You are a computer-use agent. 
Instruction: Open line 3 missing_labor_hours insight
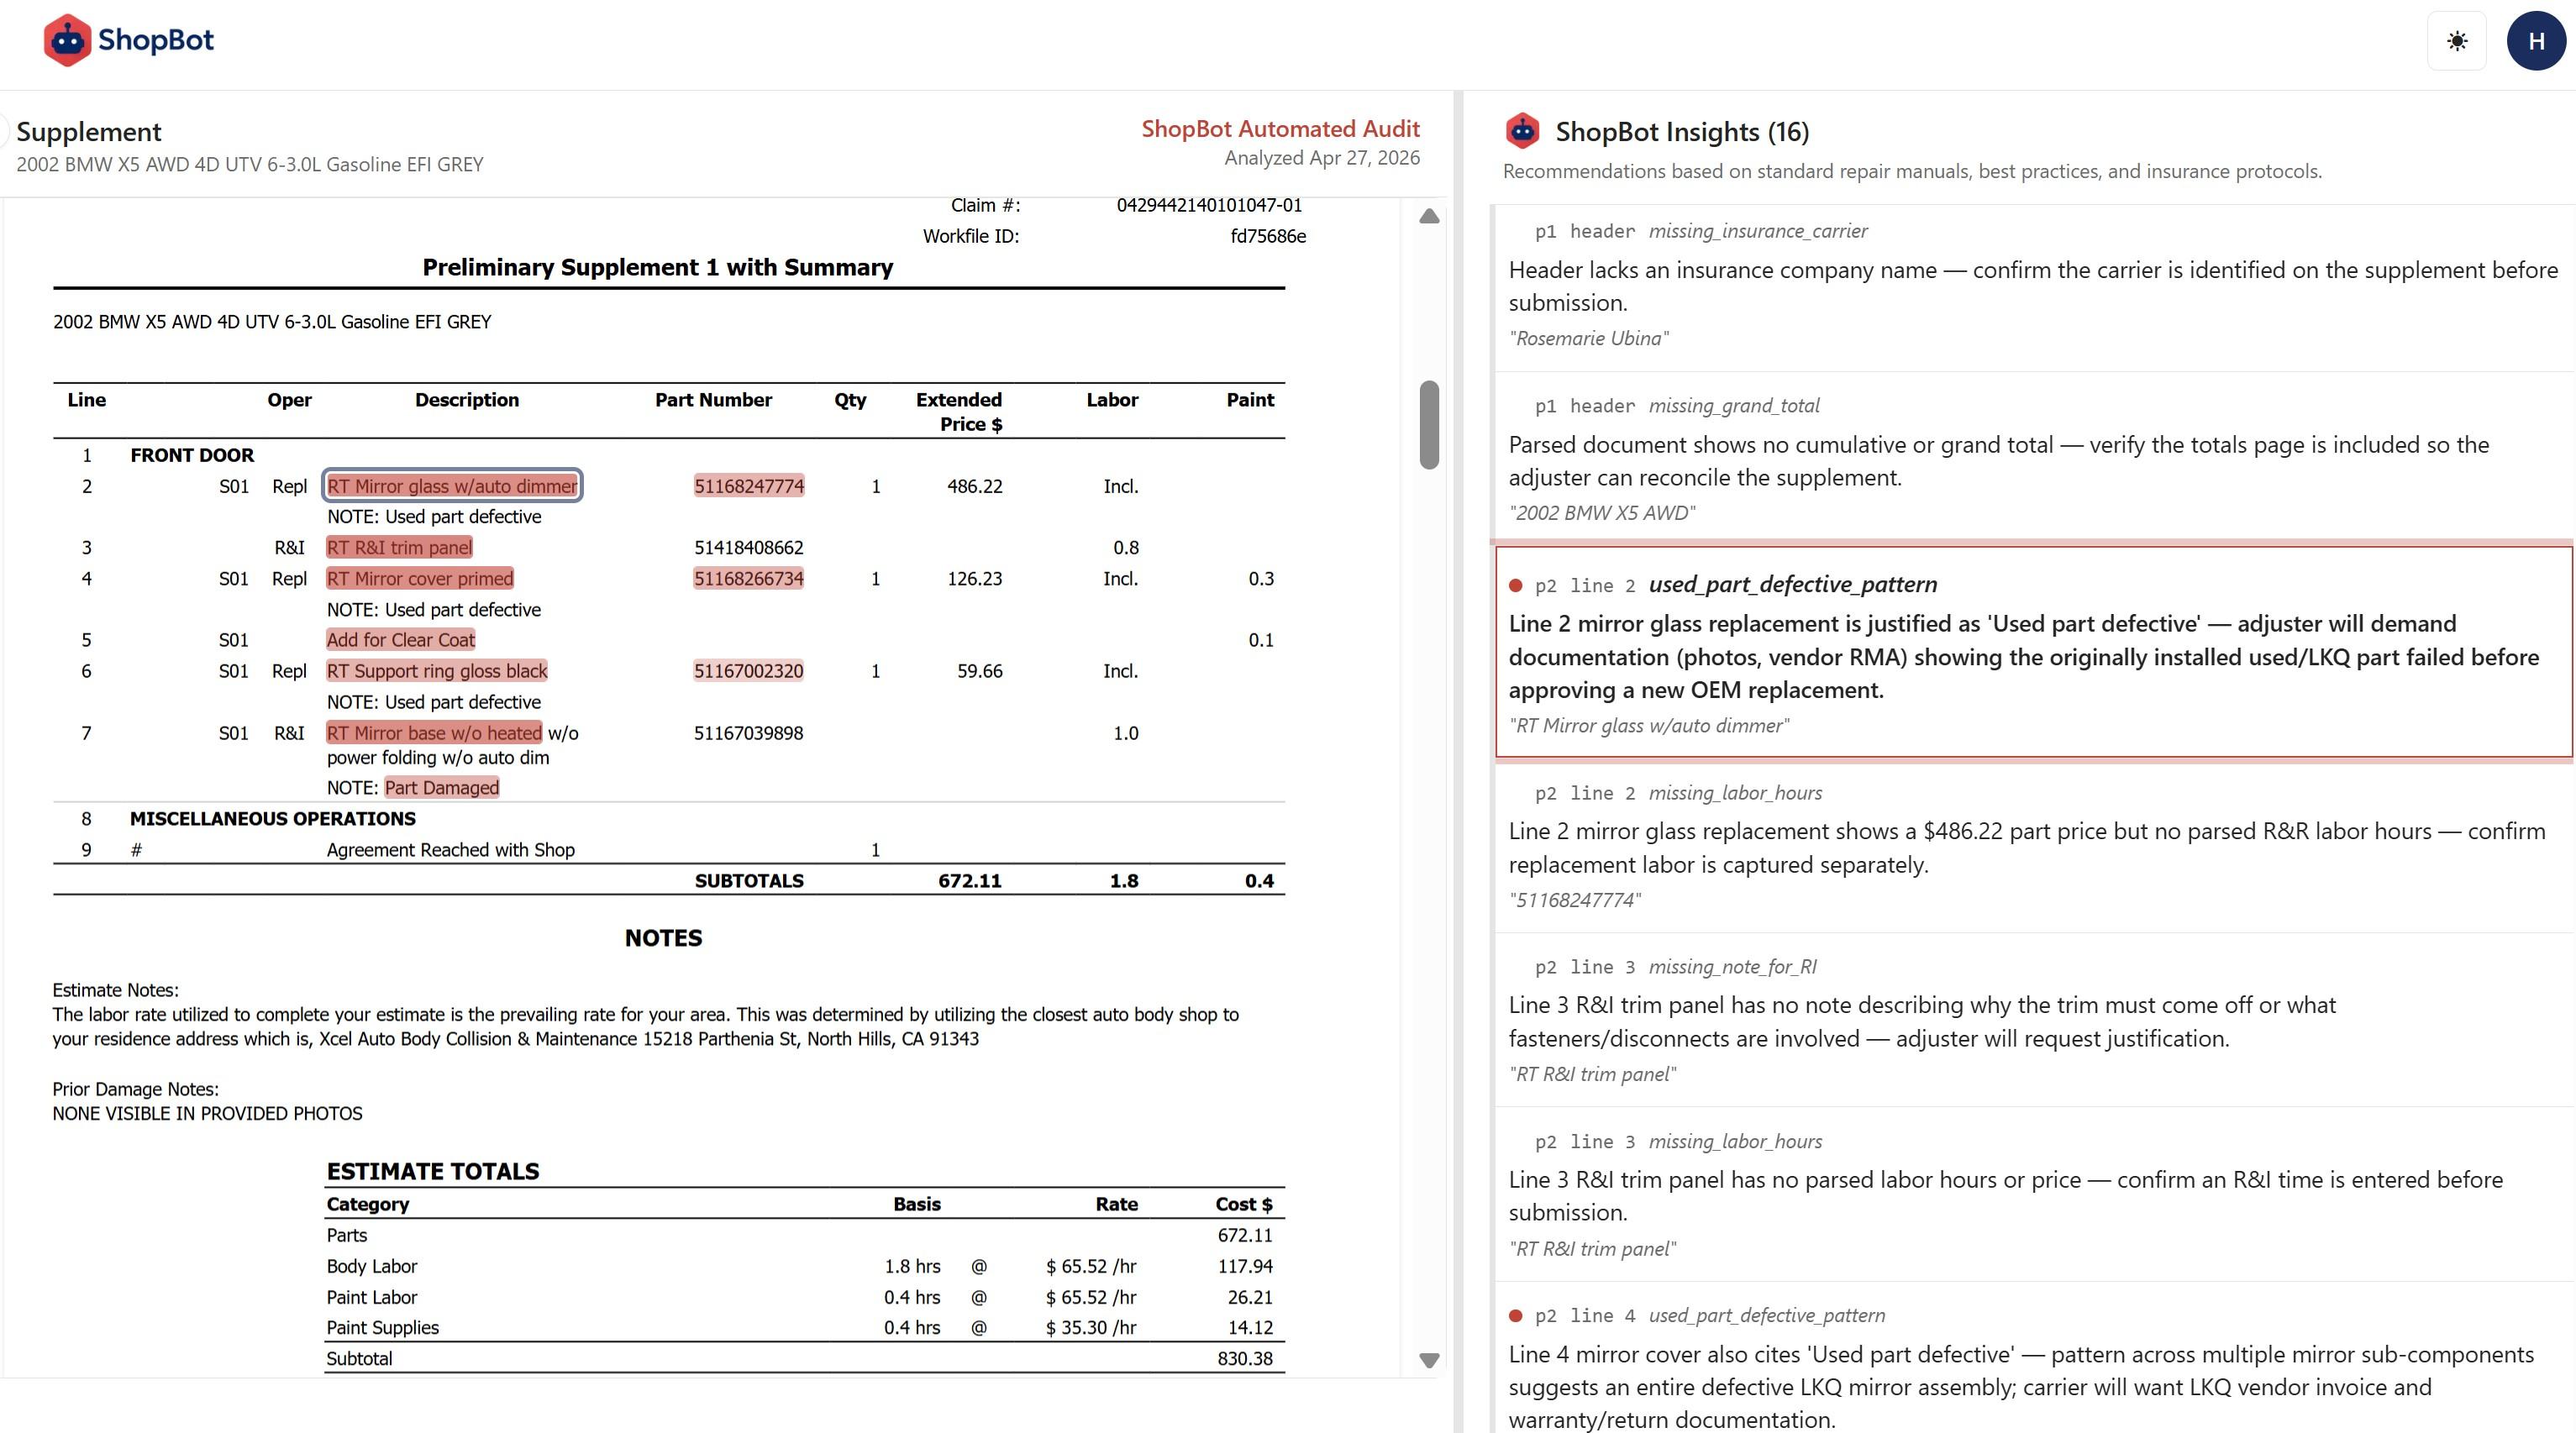click(x=2033, y=1194)
